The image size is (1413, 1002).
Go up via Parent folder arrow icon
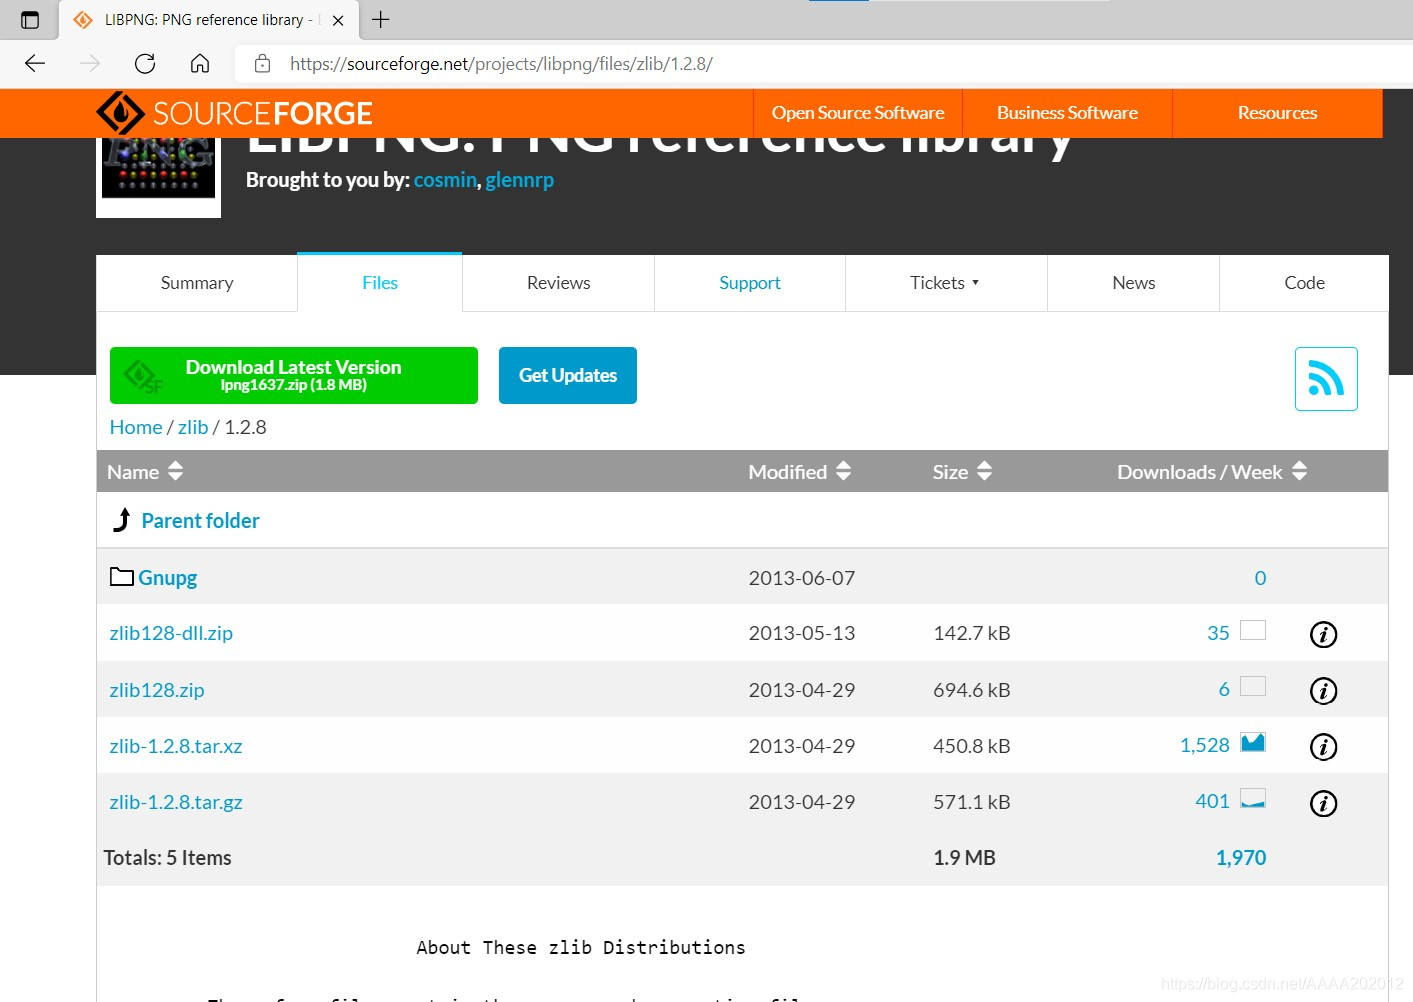122,520
